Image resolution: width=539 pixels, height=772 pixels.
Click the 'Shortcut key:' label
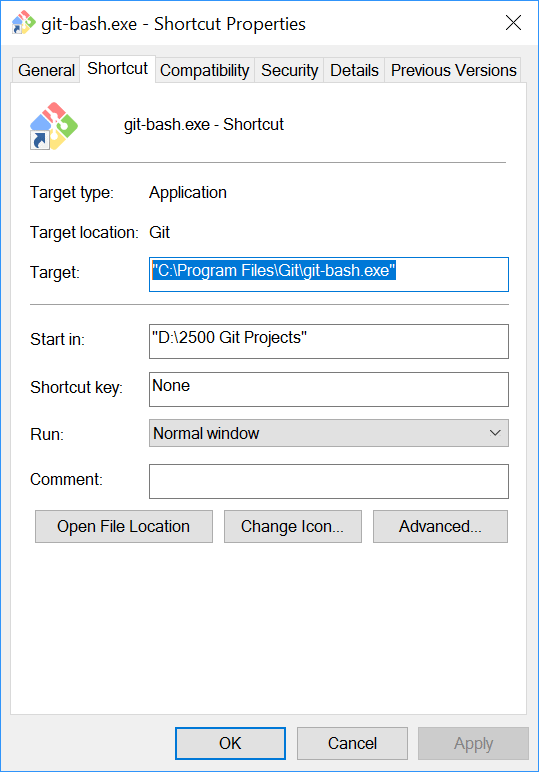(76, 387)
